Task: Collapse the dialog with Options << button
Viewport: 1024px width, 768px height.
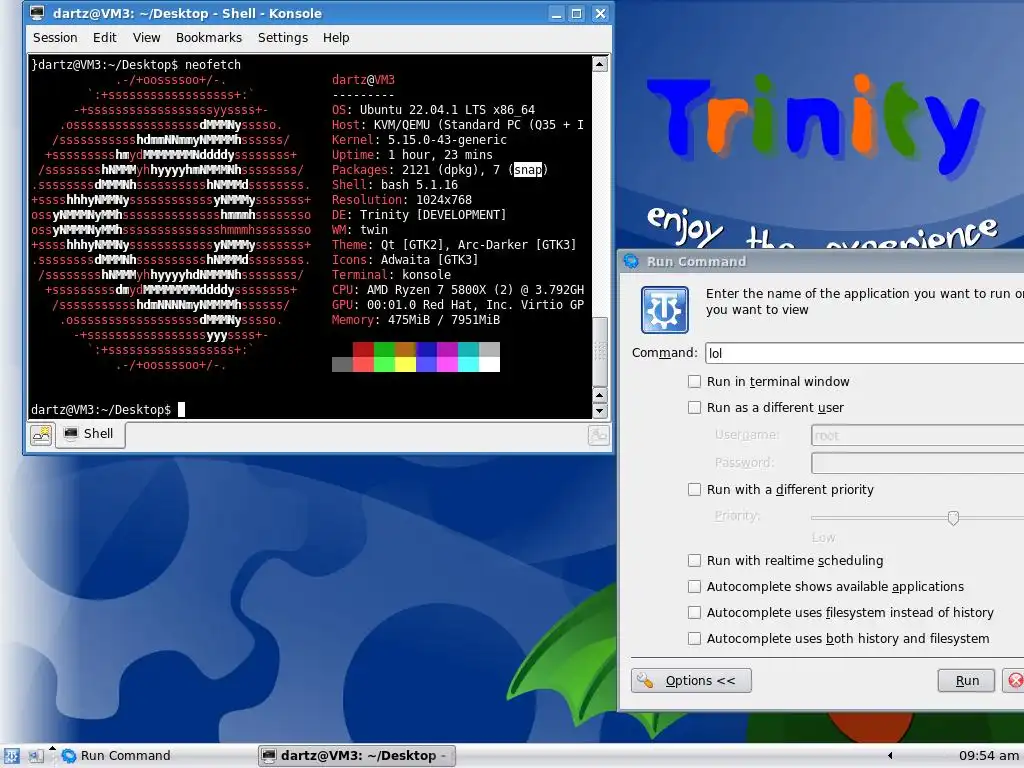Action: [x=691, y=680]
